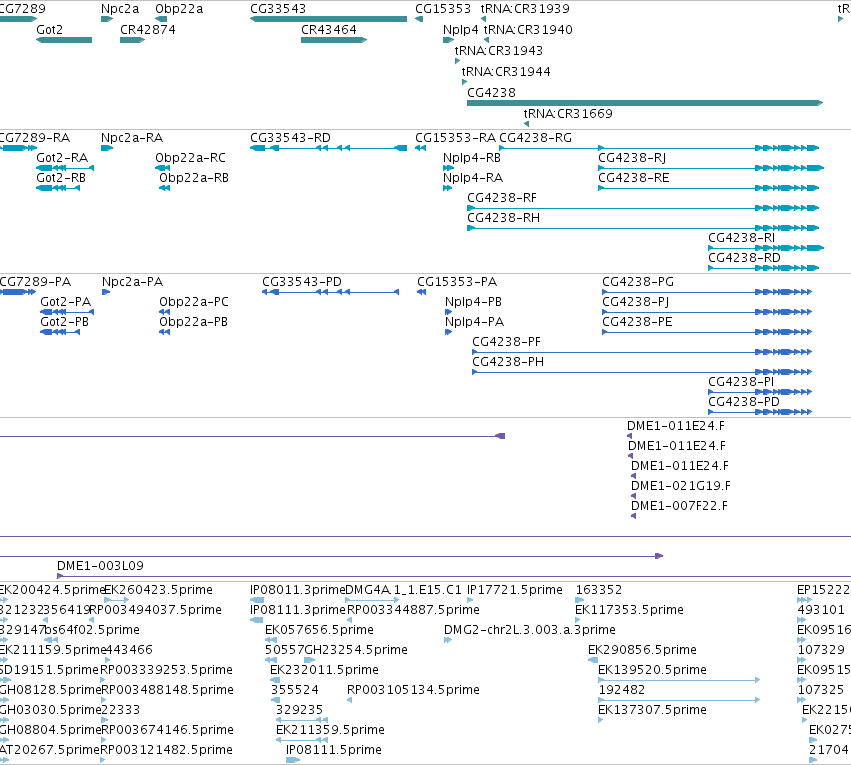The width and height of the screenshot is (851, 765).
Task: Select the tRNA:CR31940 feature label
Action: coord(528,30)
